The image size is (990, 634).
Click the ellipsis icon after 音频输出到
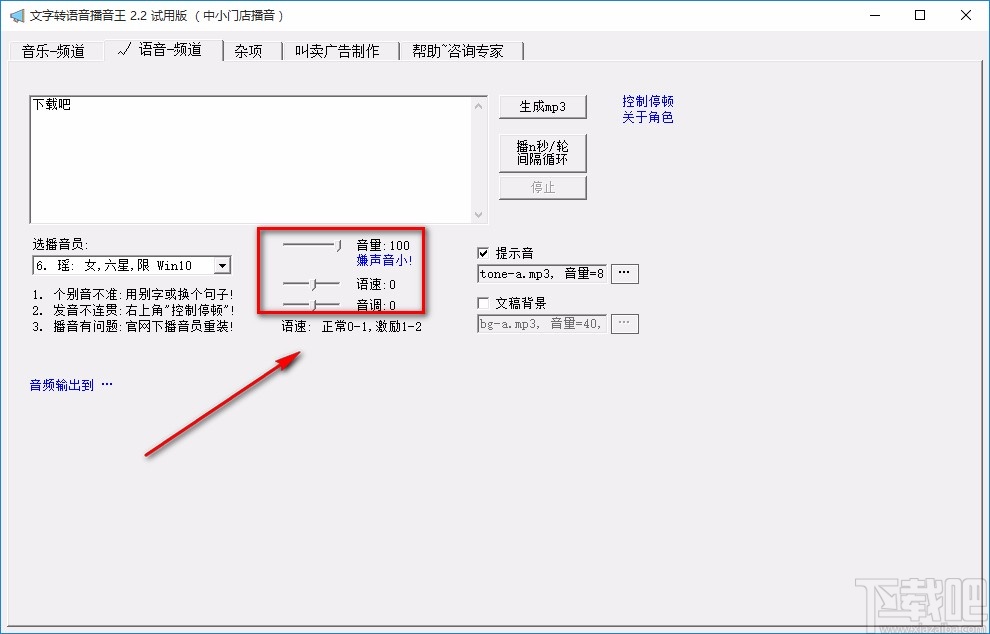[106, 384]
